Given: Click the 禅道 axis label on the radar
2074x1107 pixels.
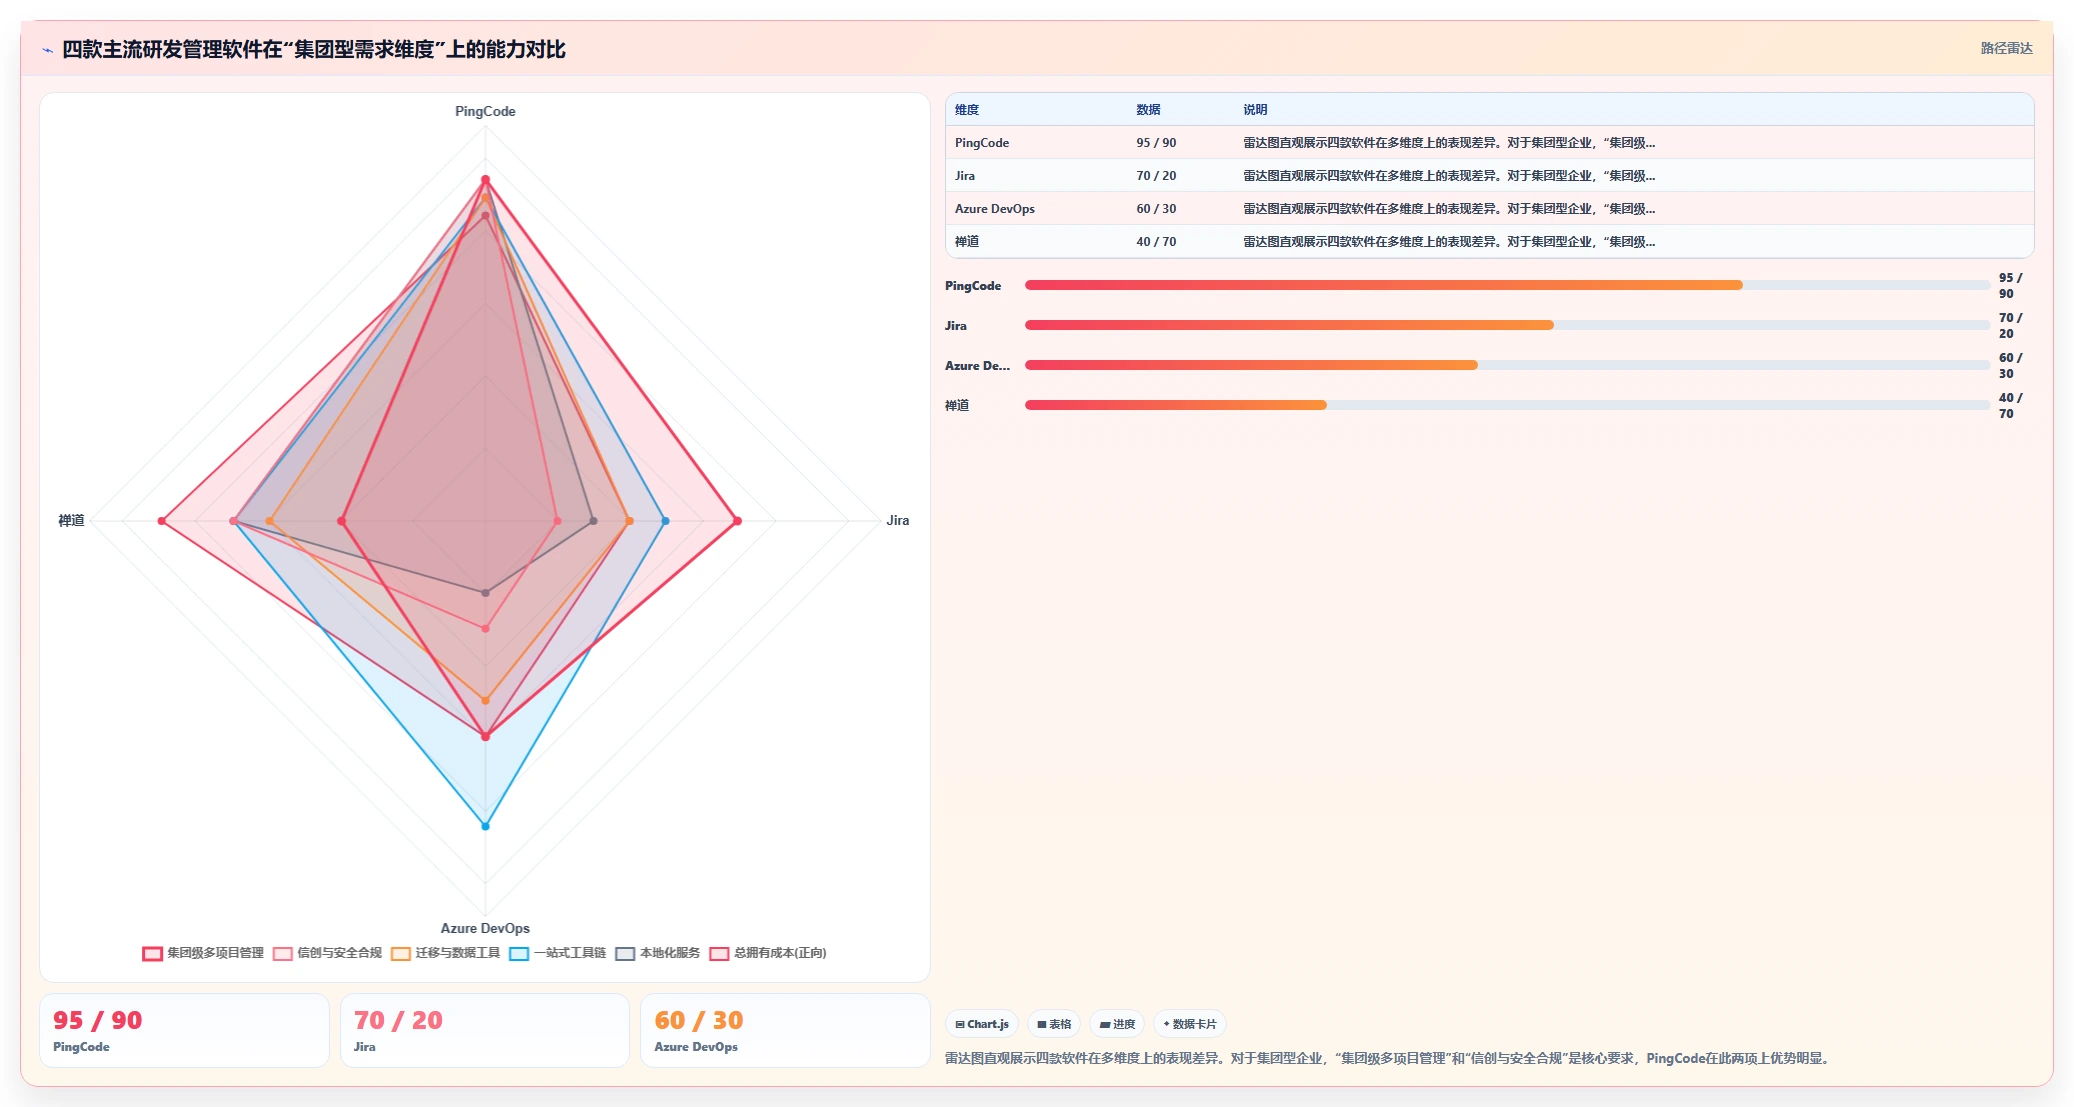Looking at the screenshot, I should pos(71,520).
